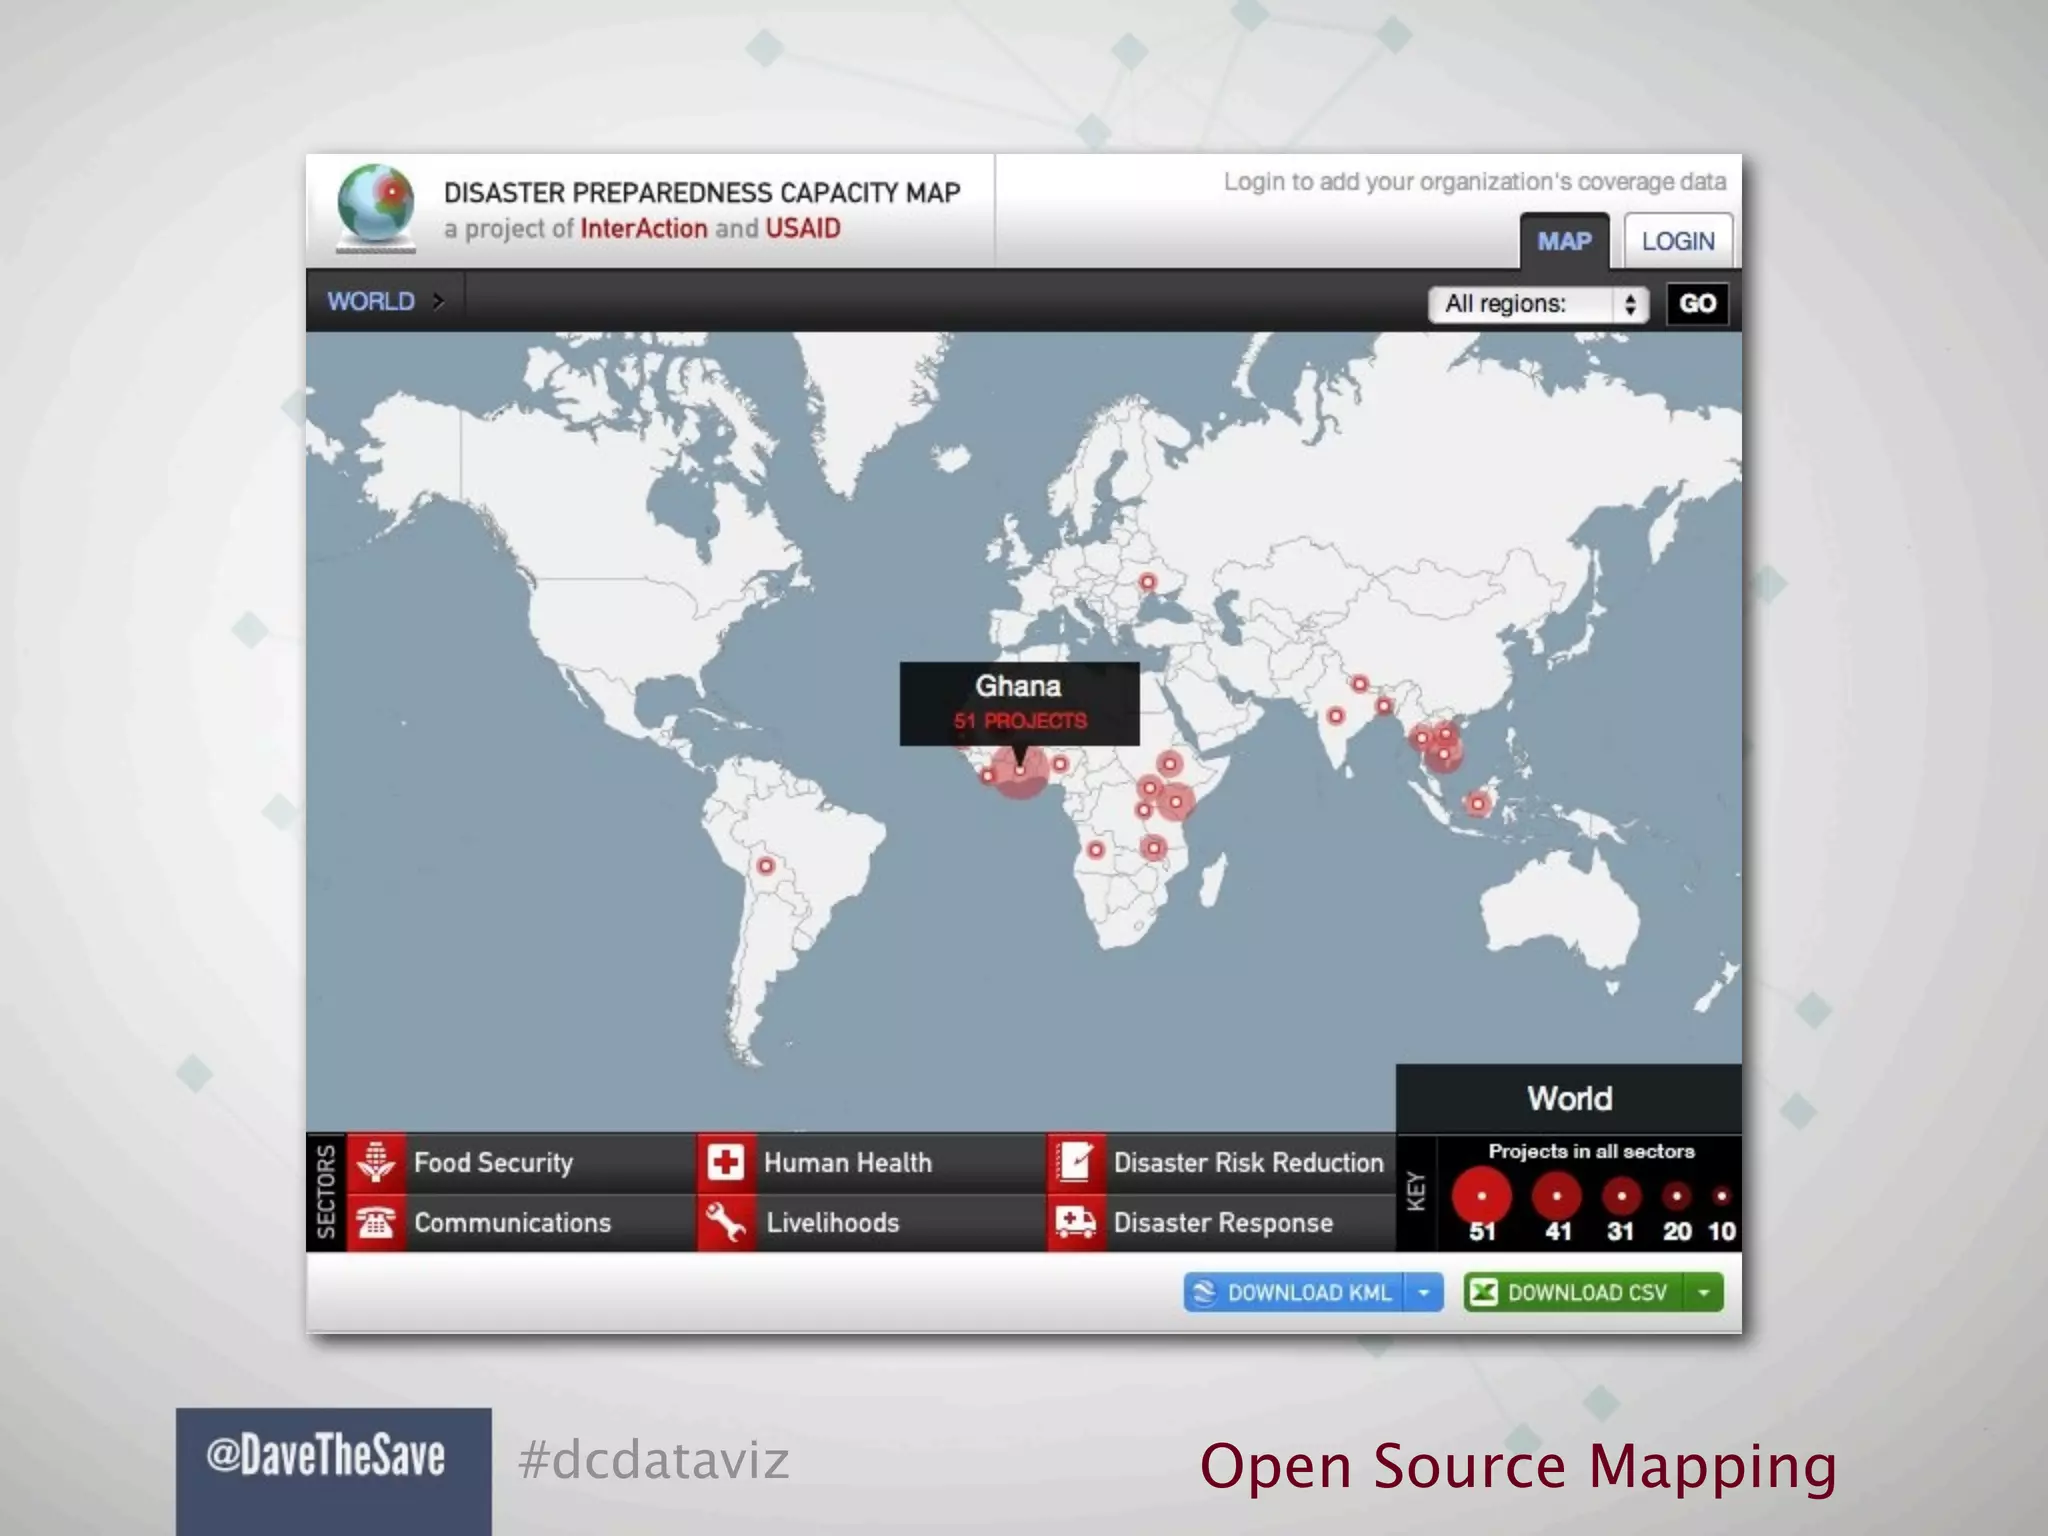Click the key circle labeled 31
This screenshot has width=2048, height=1536.
tap(1621, 1196)
